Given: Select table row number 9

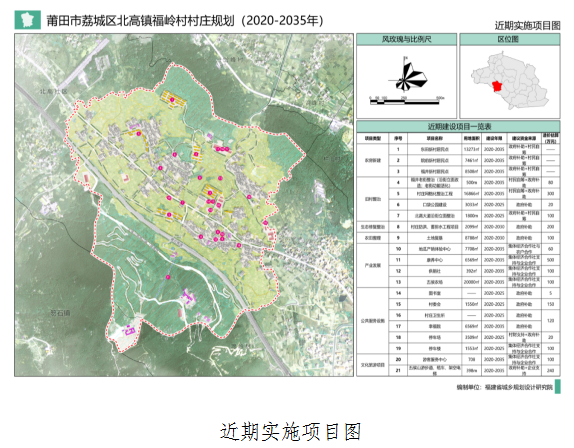Looking at the screenshot, I should (x=458, y=238).
